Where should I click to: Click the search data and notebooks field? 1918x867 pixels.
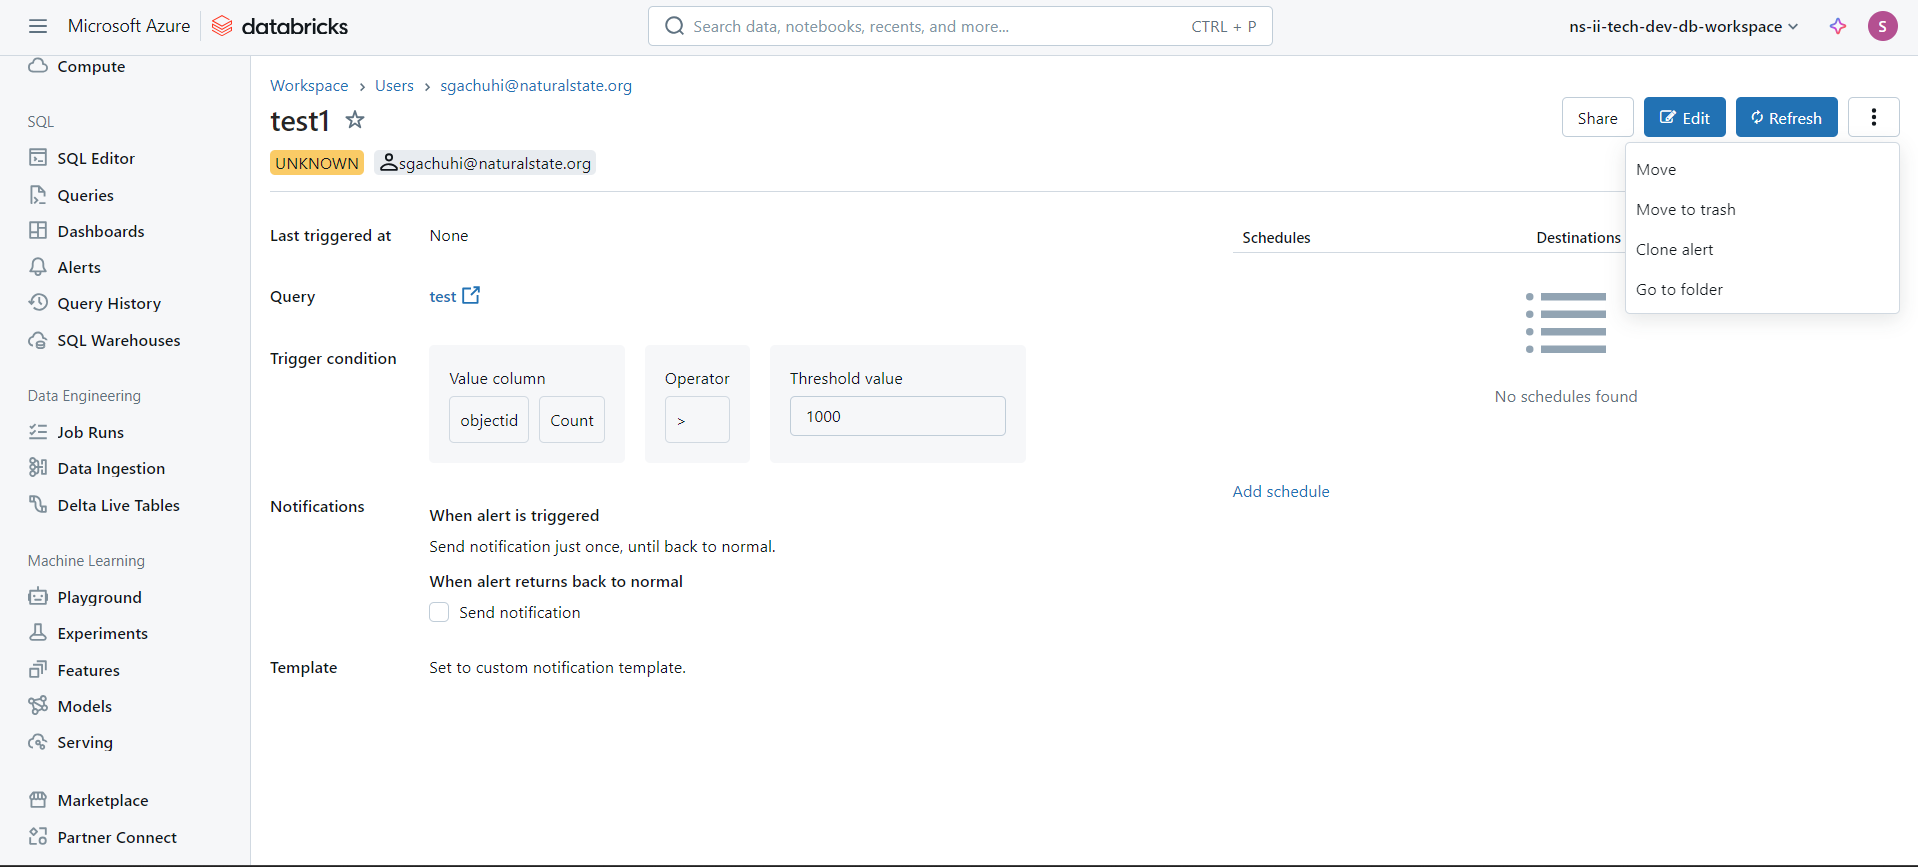[960, 26]
